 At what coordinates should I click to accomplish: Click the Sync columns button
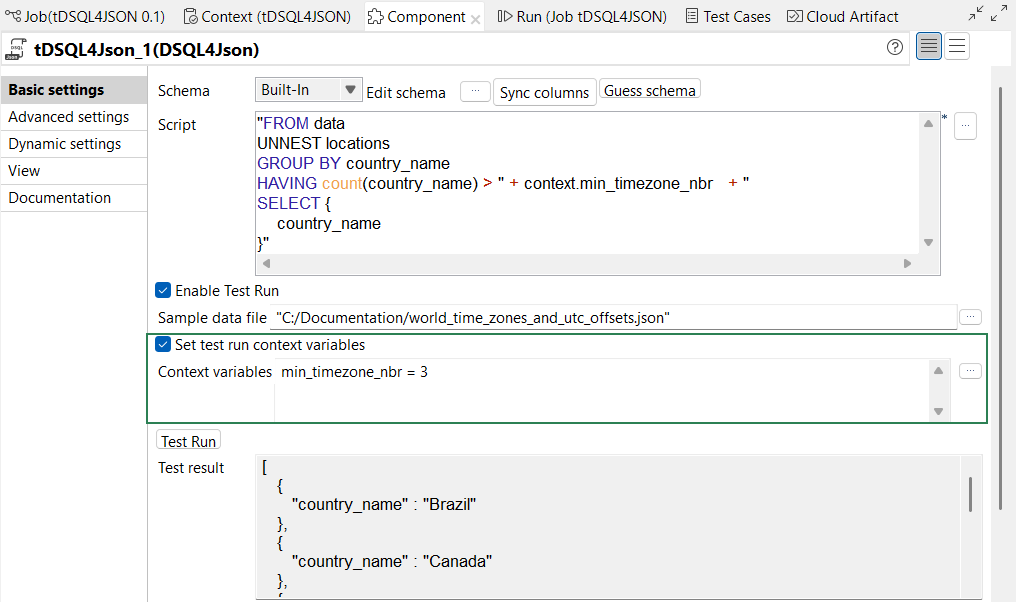point(544,91)
